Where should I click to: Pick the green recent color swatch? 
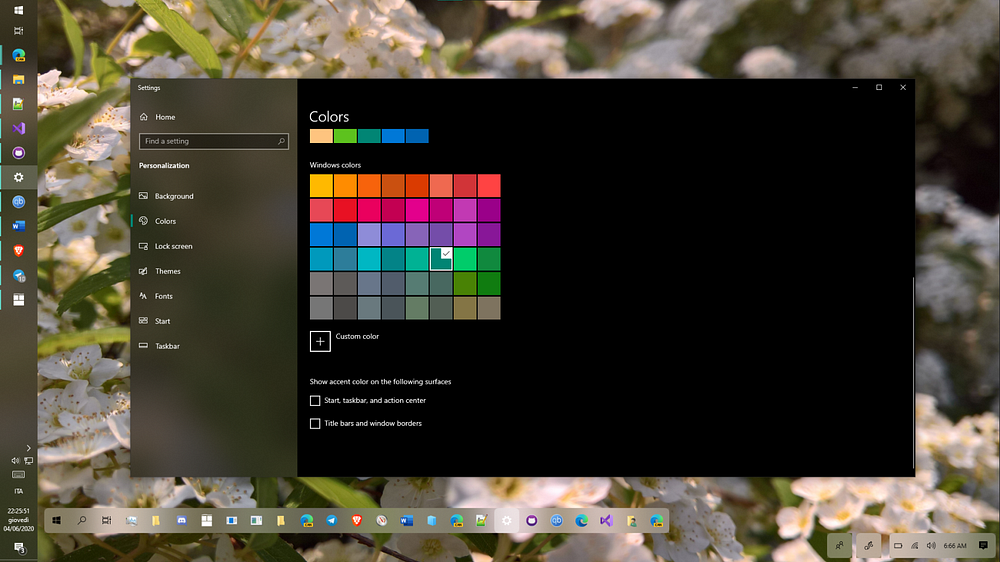pyautogui.click(x=345, y=136)
